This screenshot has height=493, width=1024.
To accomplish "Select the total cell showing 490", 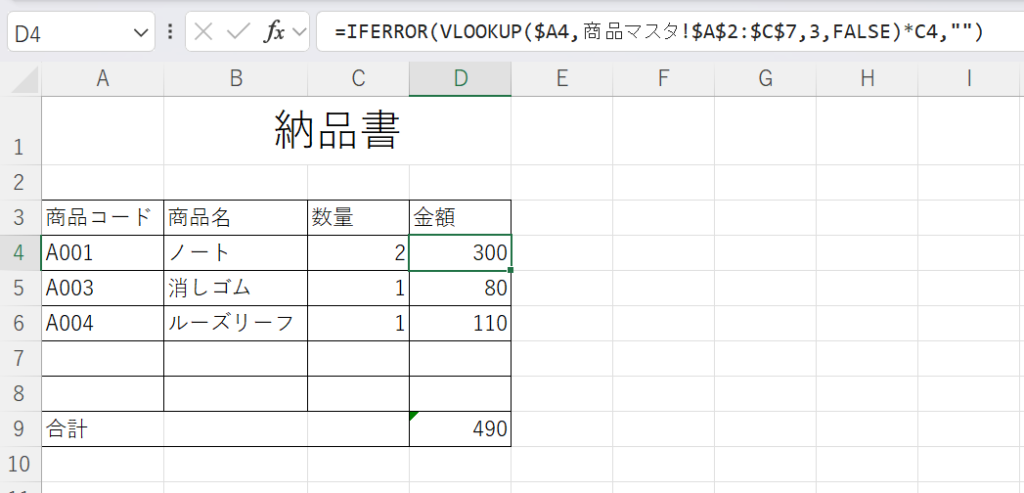I will [460, 429].
